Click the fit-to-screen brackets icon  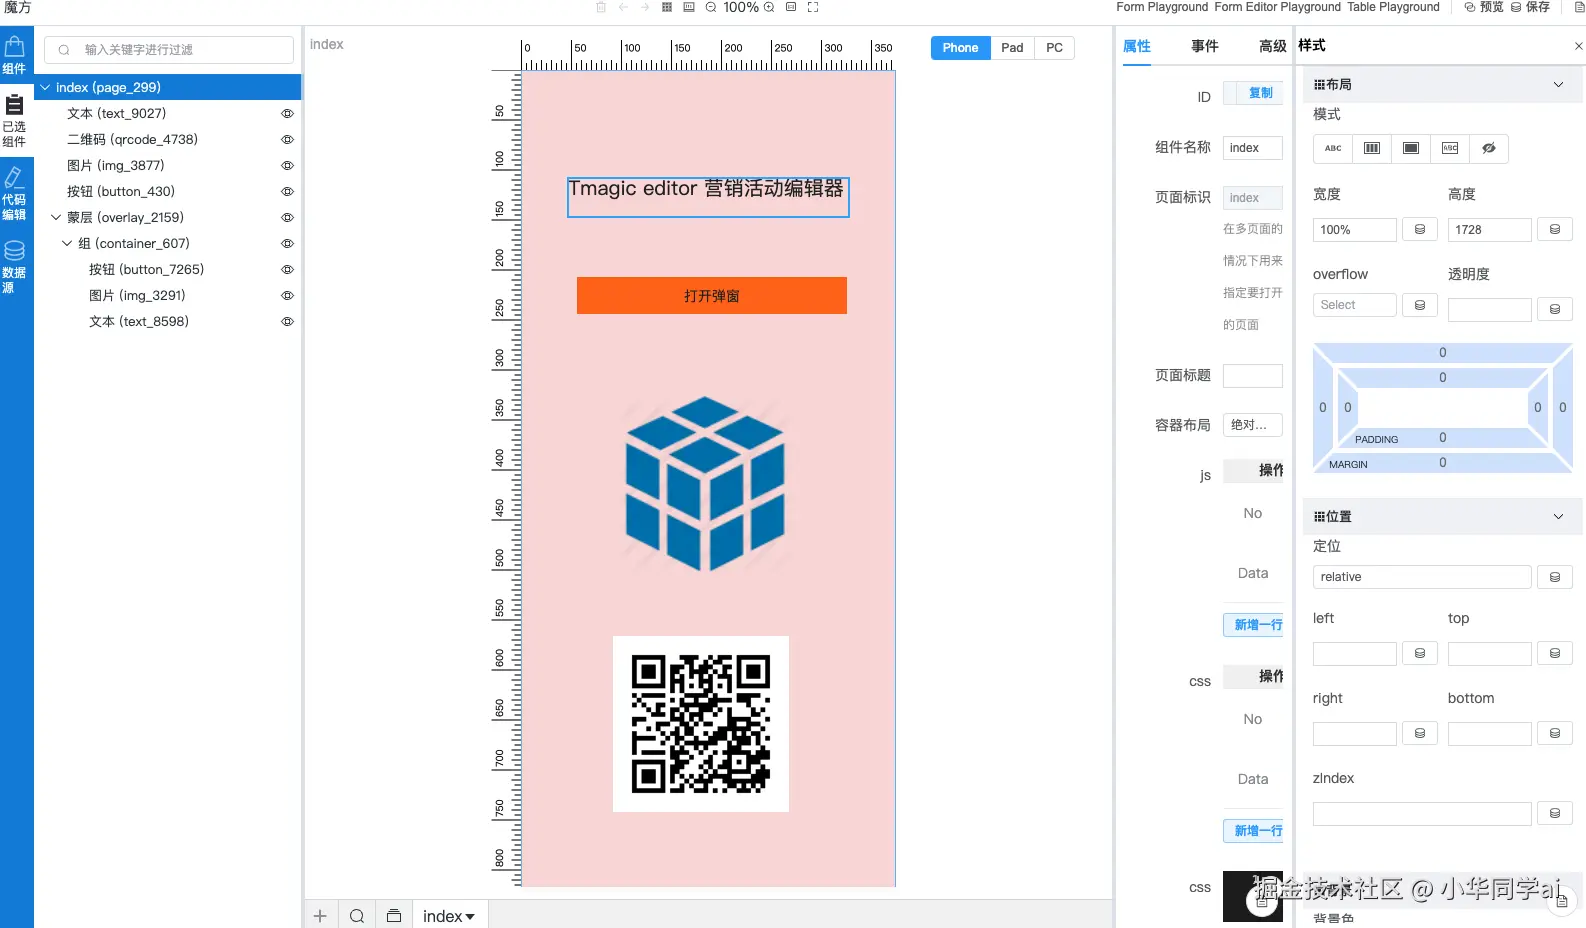point(813,7)
